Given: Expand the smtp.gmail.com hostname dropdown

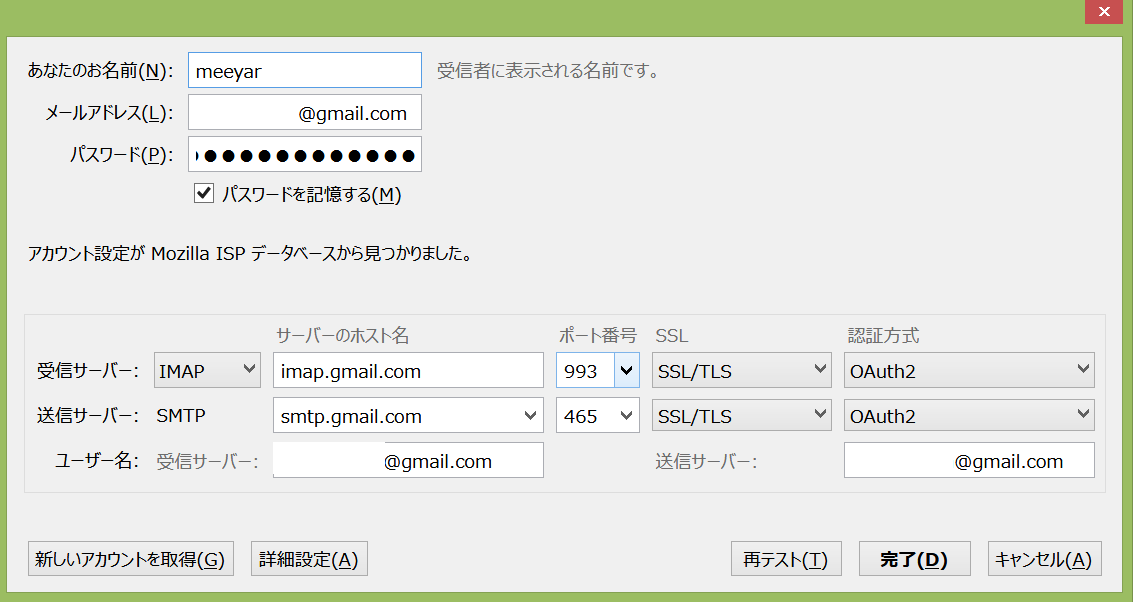Looking at the screenshot, I should click(529, 416).
